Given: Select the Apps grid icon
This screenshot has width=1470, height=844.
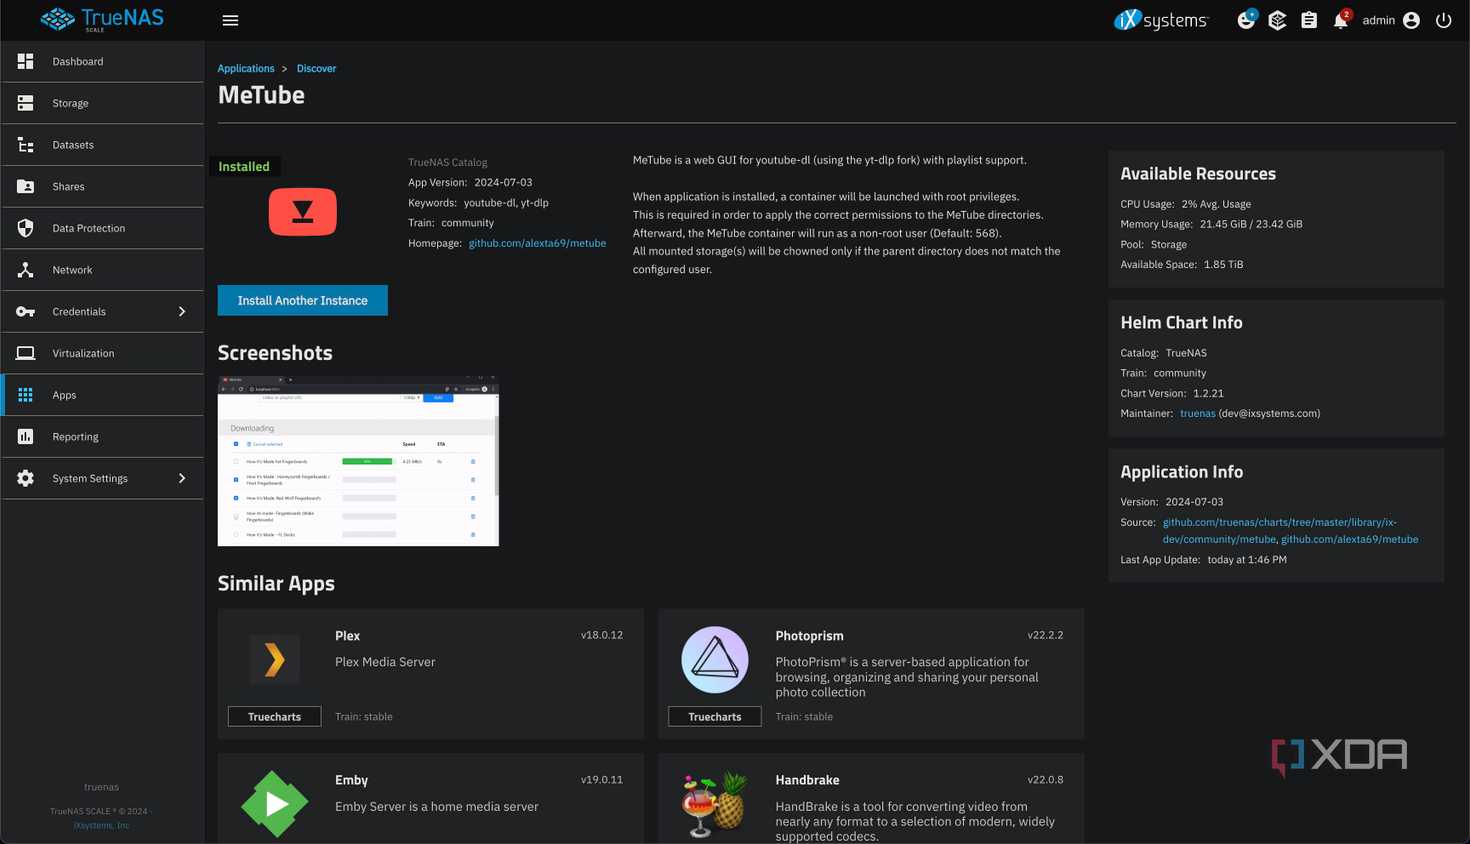Looking at the screenshot, I should pos(25,395).
